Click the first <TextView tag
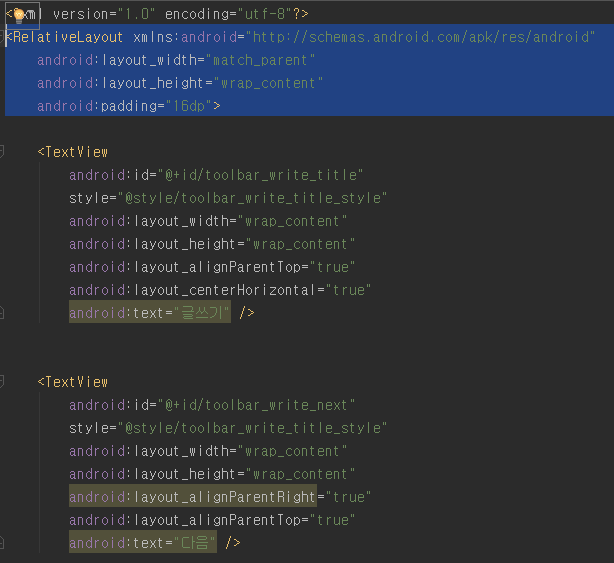 coord(72,152)
